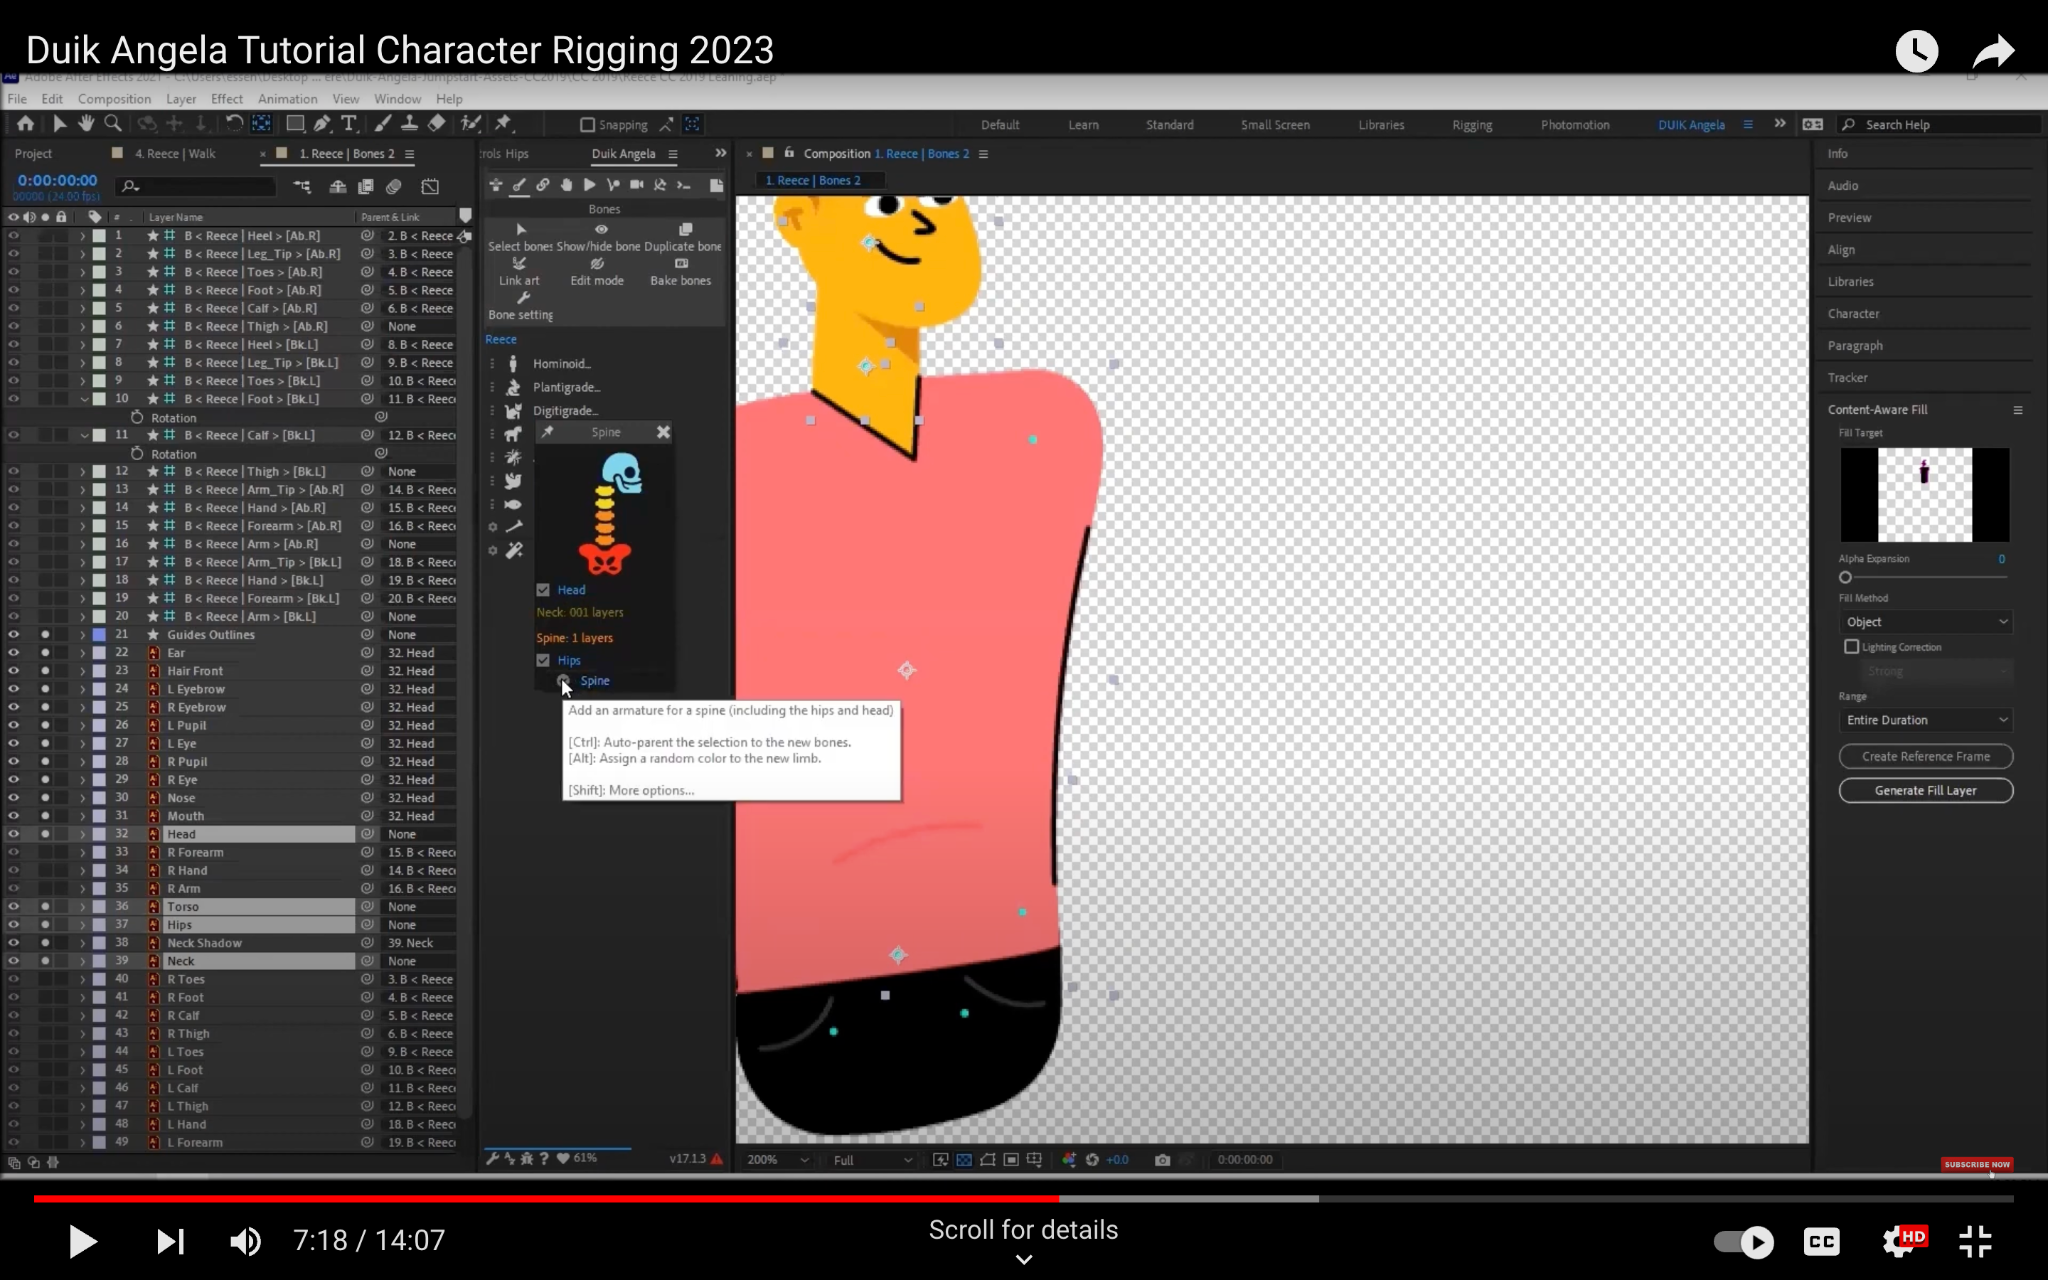The image size is (2048, 1280).
Task: Open the 200% magnification dropdown
Action: click(x=778, y=1160)
